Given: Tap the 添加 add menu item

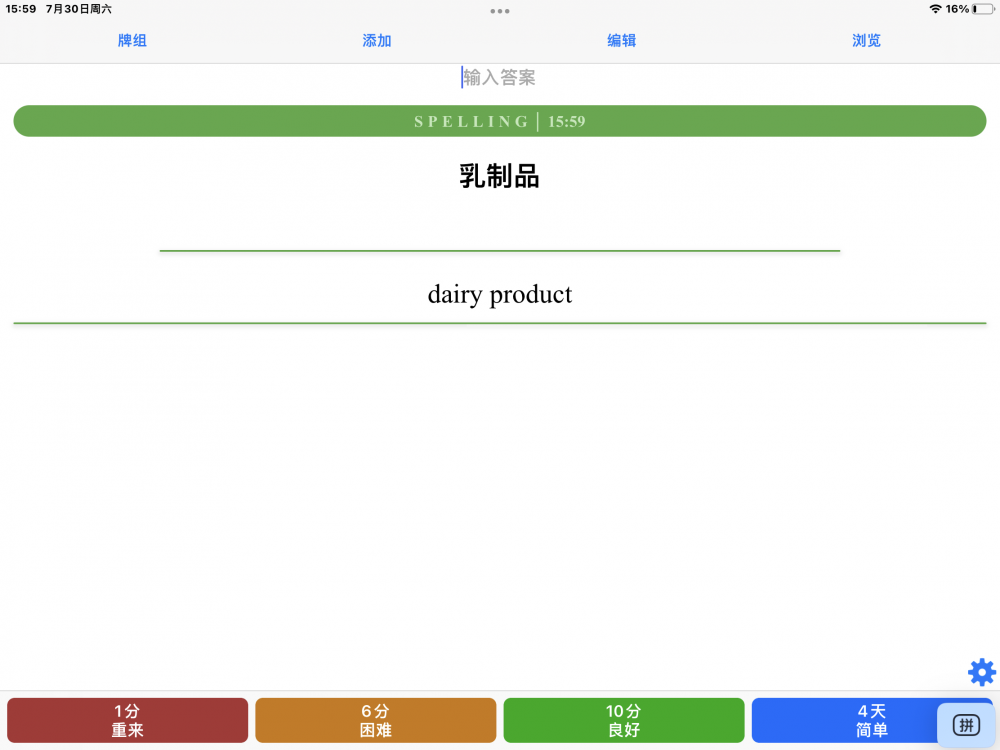Looking at the screenshot, I should [x=376, y=40].
